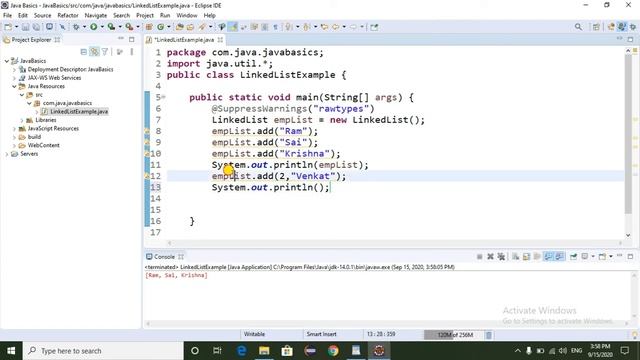The height and width of the screenshot is (360, 640).
Task: Open the Navigate menu
Action: click(96, 15)
